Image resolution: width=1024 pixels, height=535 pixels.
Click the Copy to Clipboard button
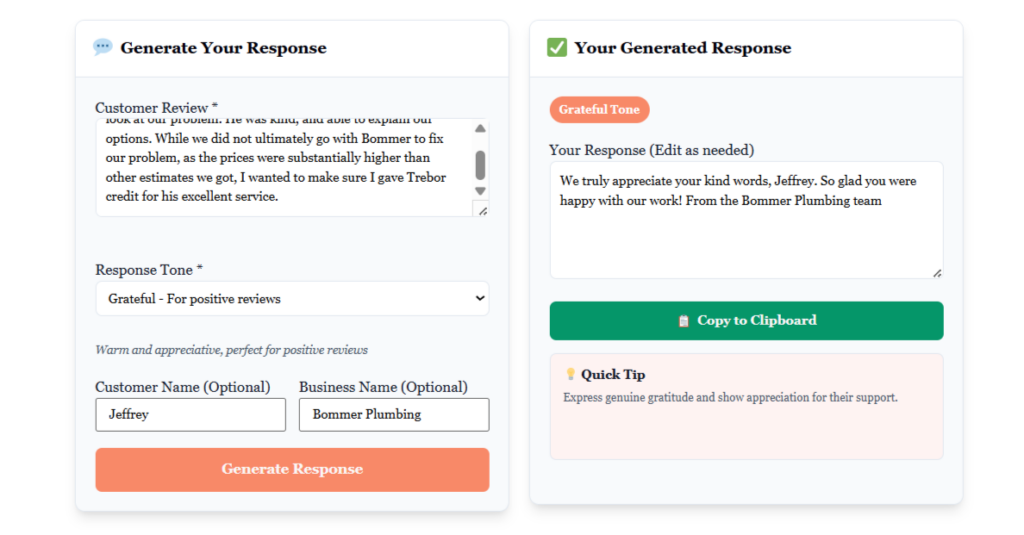746,321
